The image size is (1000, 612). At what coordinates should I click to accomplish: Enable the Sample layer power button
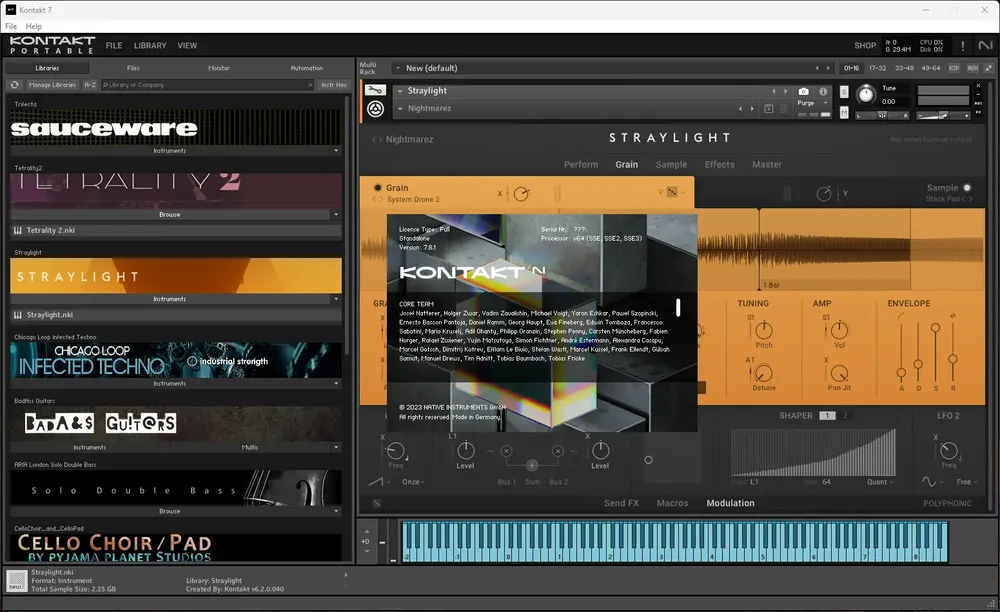[x=967, y=188]
